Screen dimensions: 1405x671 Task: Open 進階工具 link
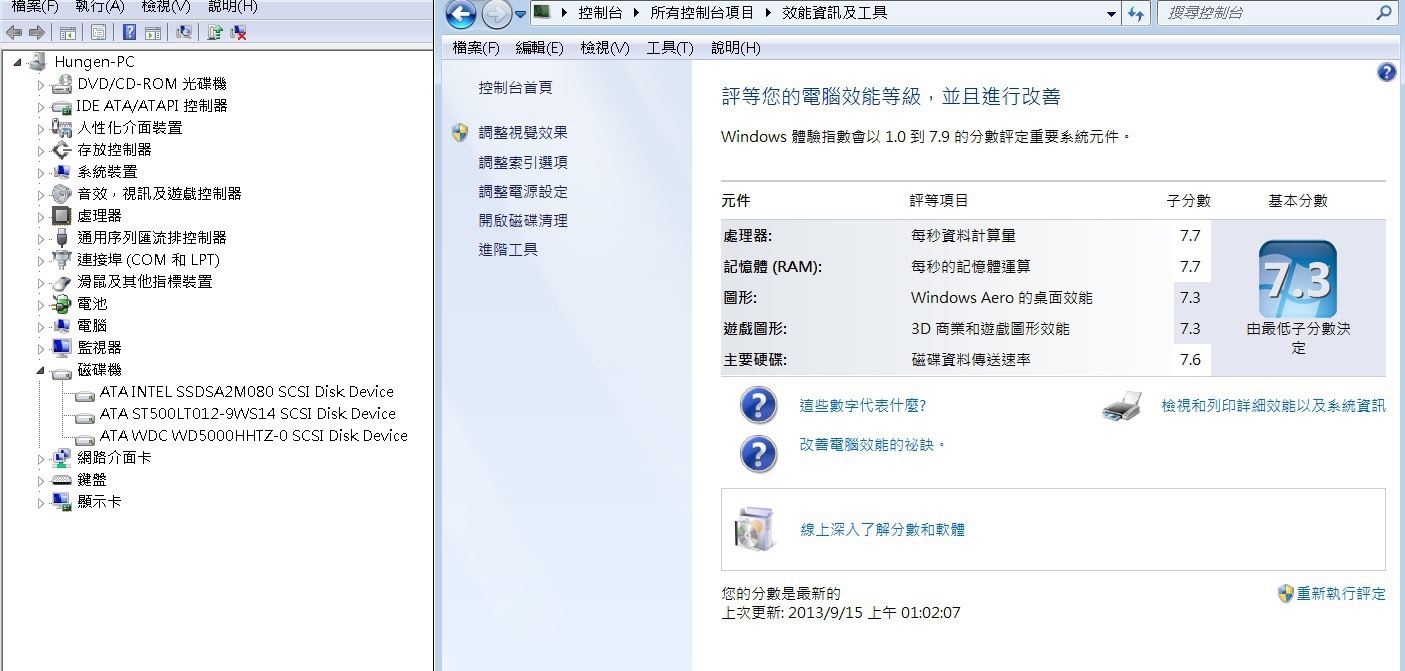508,249
